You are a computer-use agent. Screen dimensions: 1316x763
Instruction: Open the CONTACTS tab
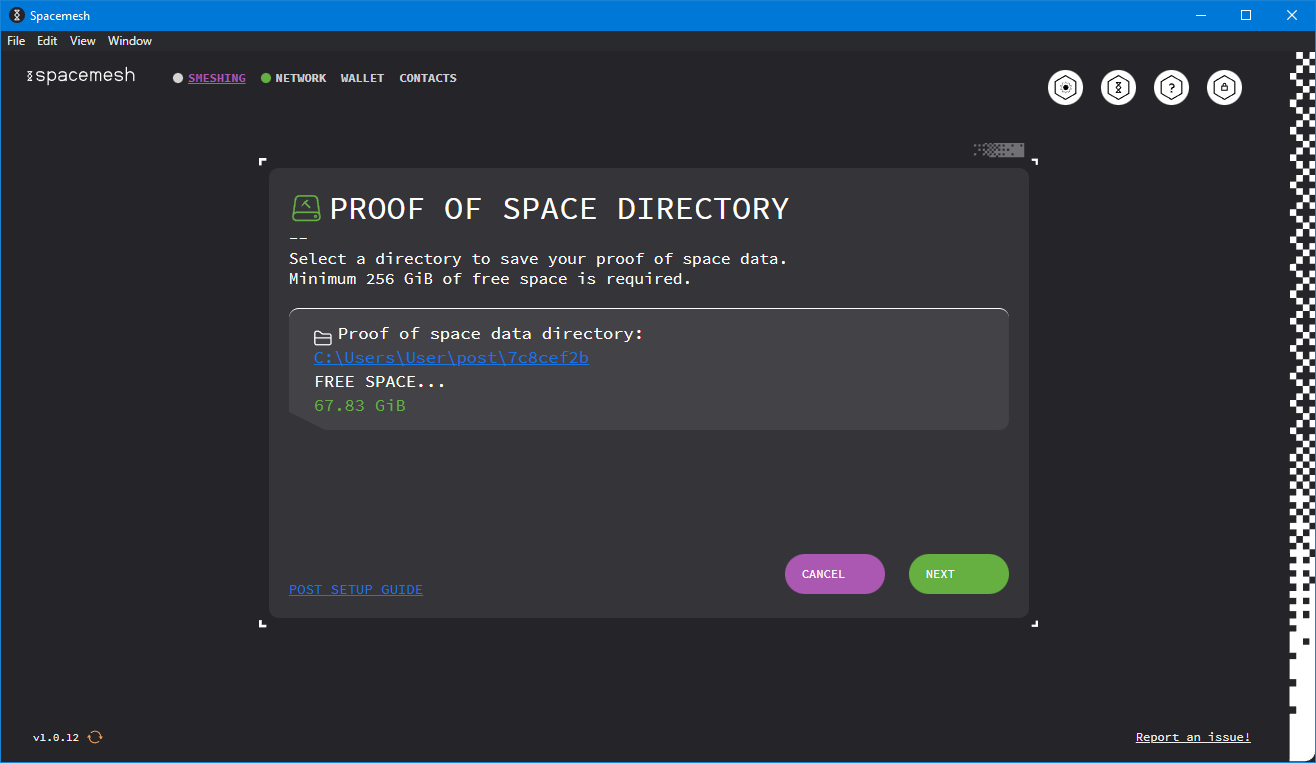(428, 78)
